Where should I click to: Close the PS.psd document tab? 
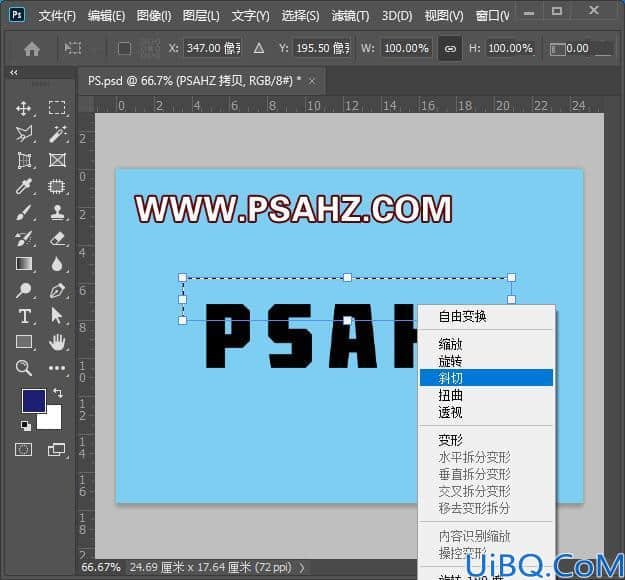[312, 81]
